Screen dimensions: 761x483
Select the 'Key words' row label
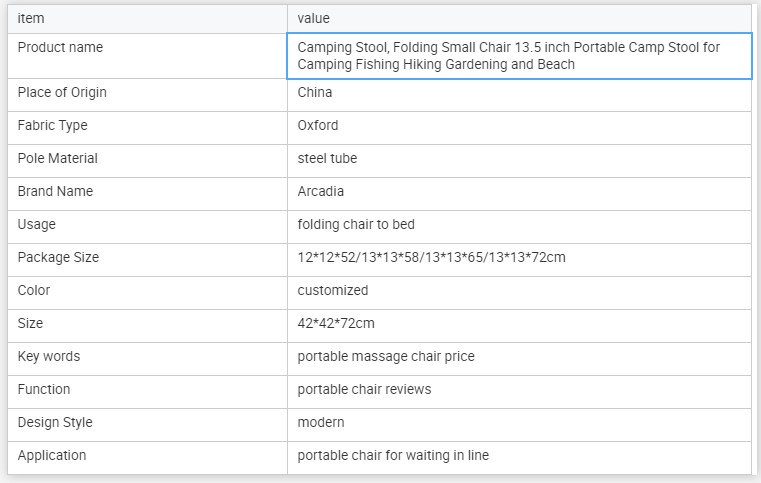49,357
